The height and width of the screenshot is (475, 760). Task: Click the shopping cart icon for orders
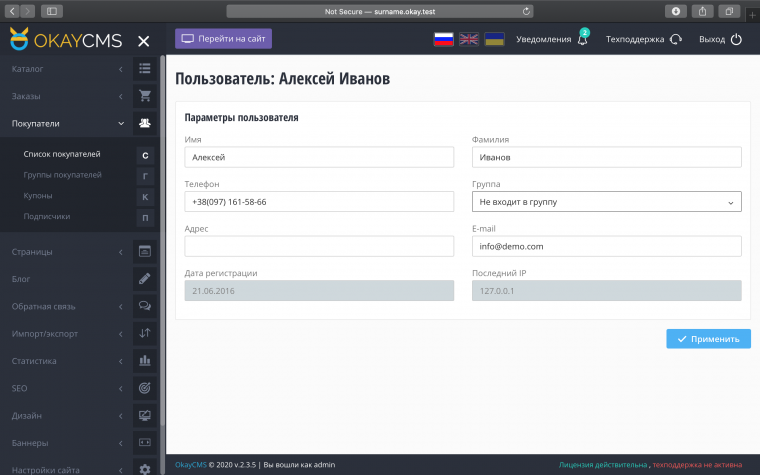pyautogui.click(x=145, y=97)
